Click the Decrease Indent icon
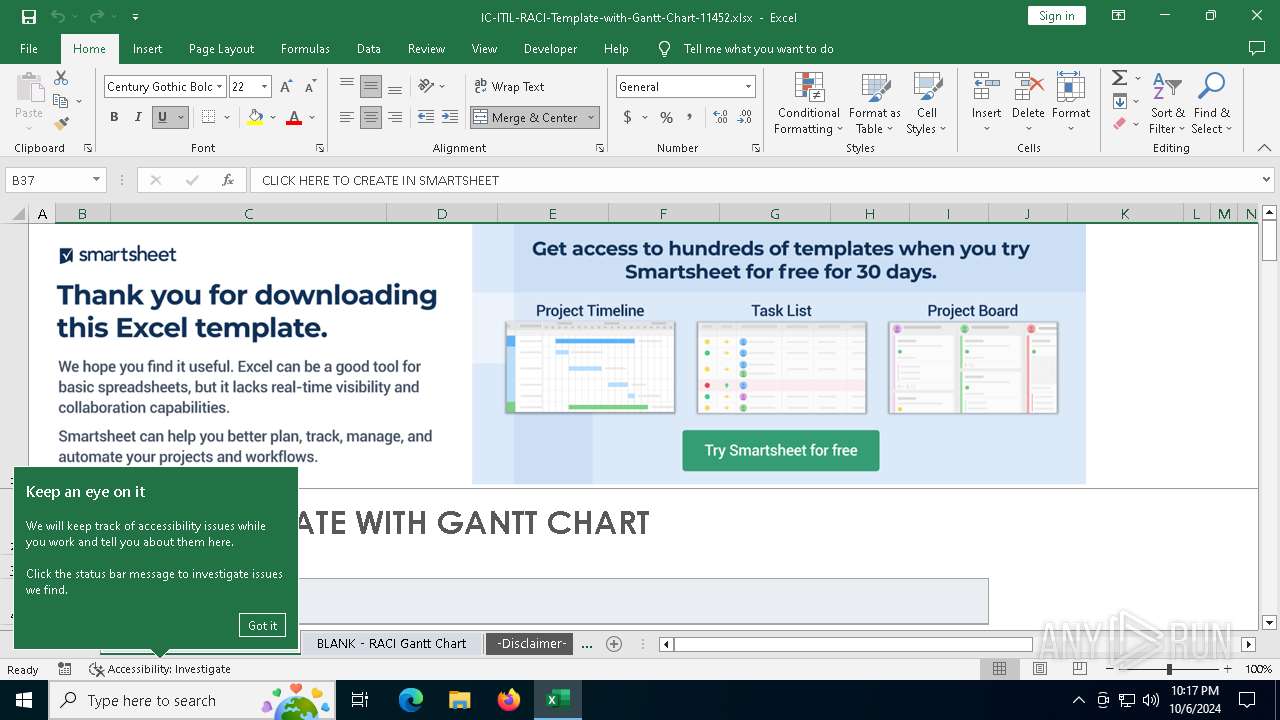The width and height of the screenshot is (1280, 720). pyautogui.click(x=426, y=117)
